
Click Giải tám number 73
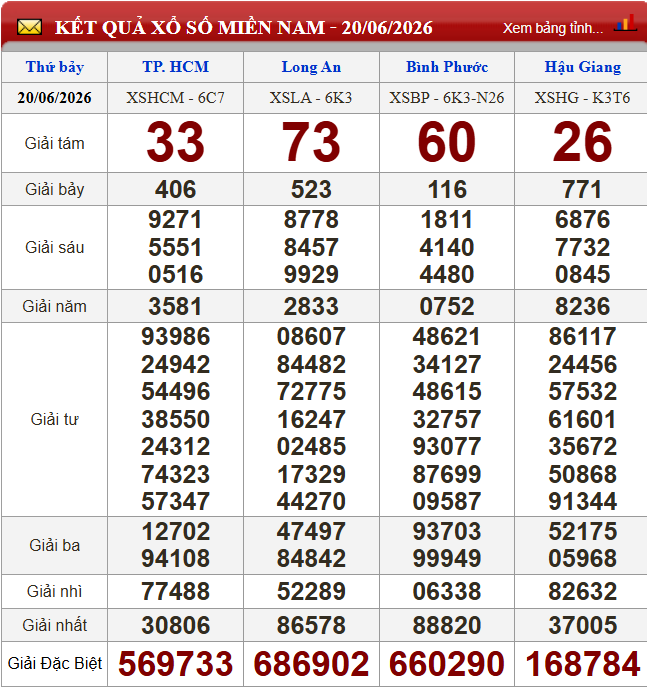[x=311, y=142]
